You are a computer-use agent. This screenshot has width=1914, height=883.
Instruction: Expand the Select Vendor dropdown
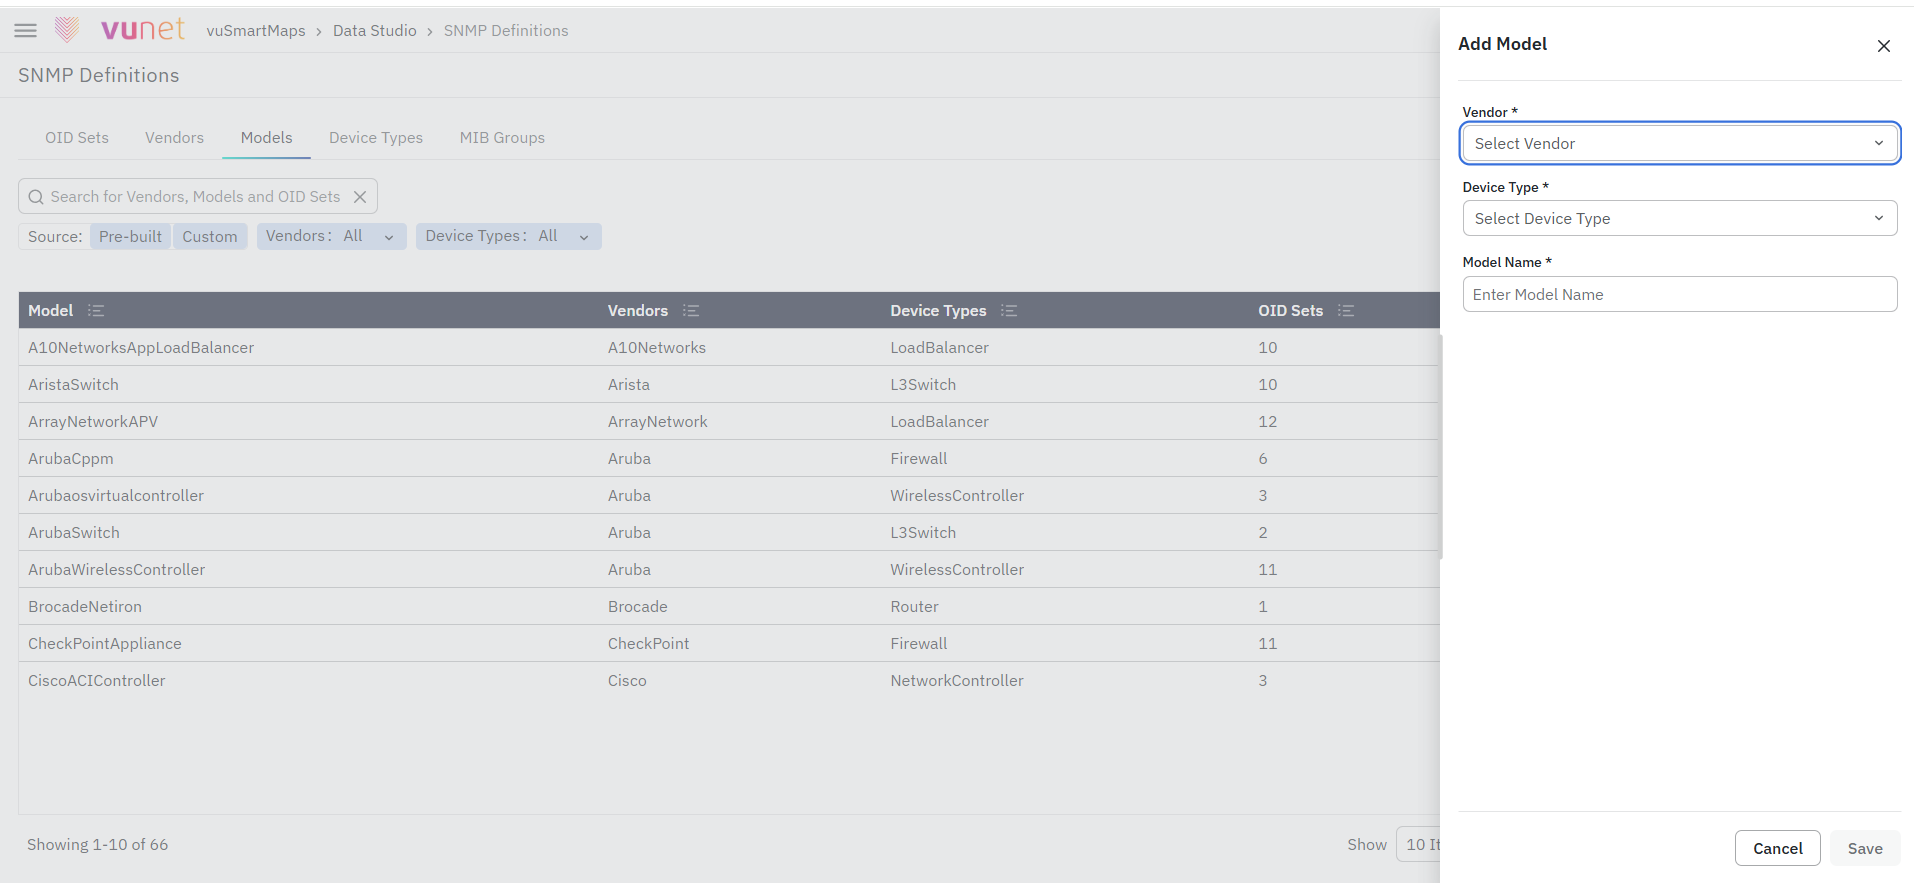pos(1680,144)
